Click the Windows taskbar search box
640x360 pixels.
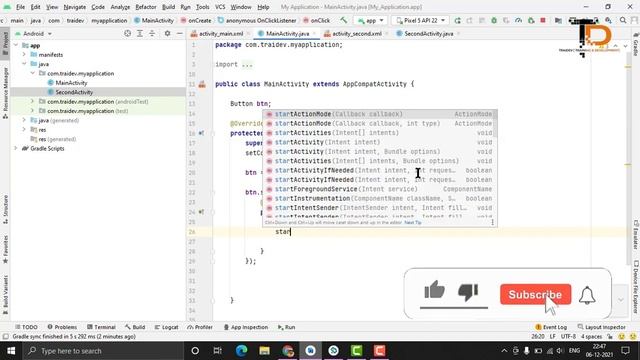tap(103, 351)
